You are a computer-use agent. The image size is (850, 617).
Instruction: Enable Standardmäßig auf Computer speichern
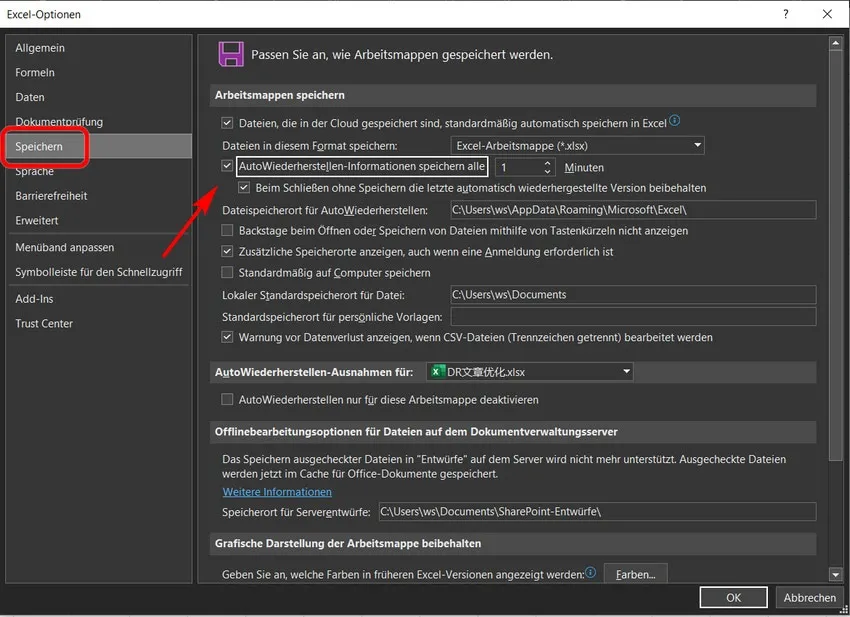[x=227, y=272]
